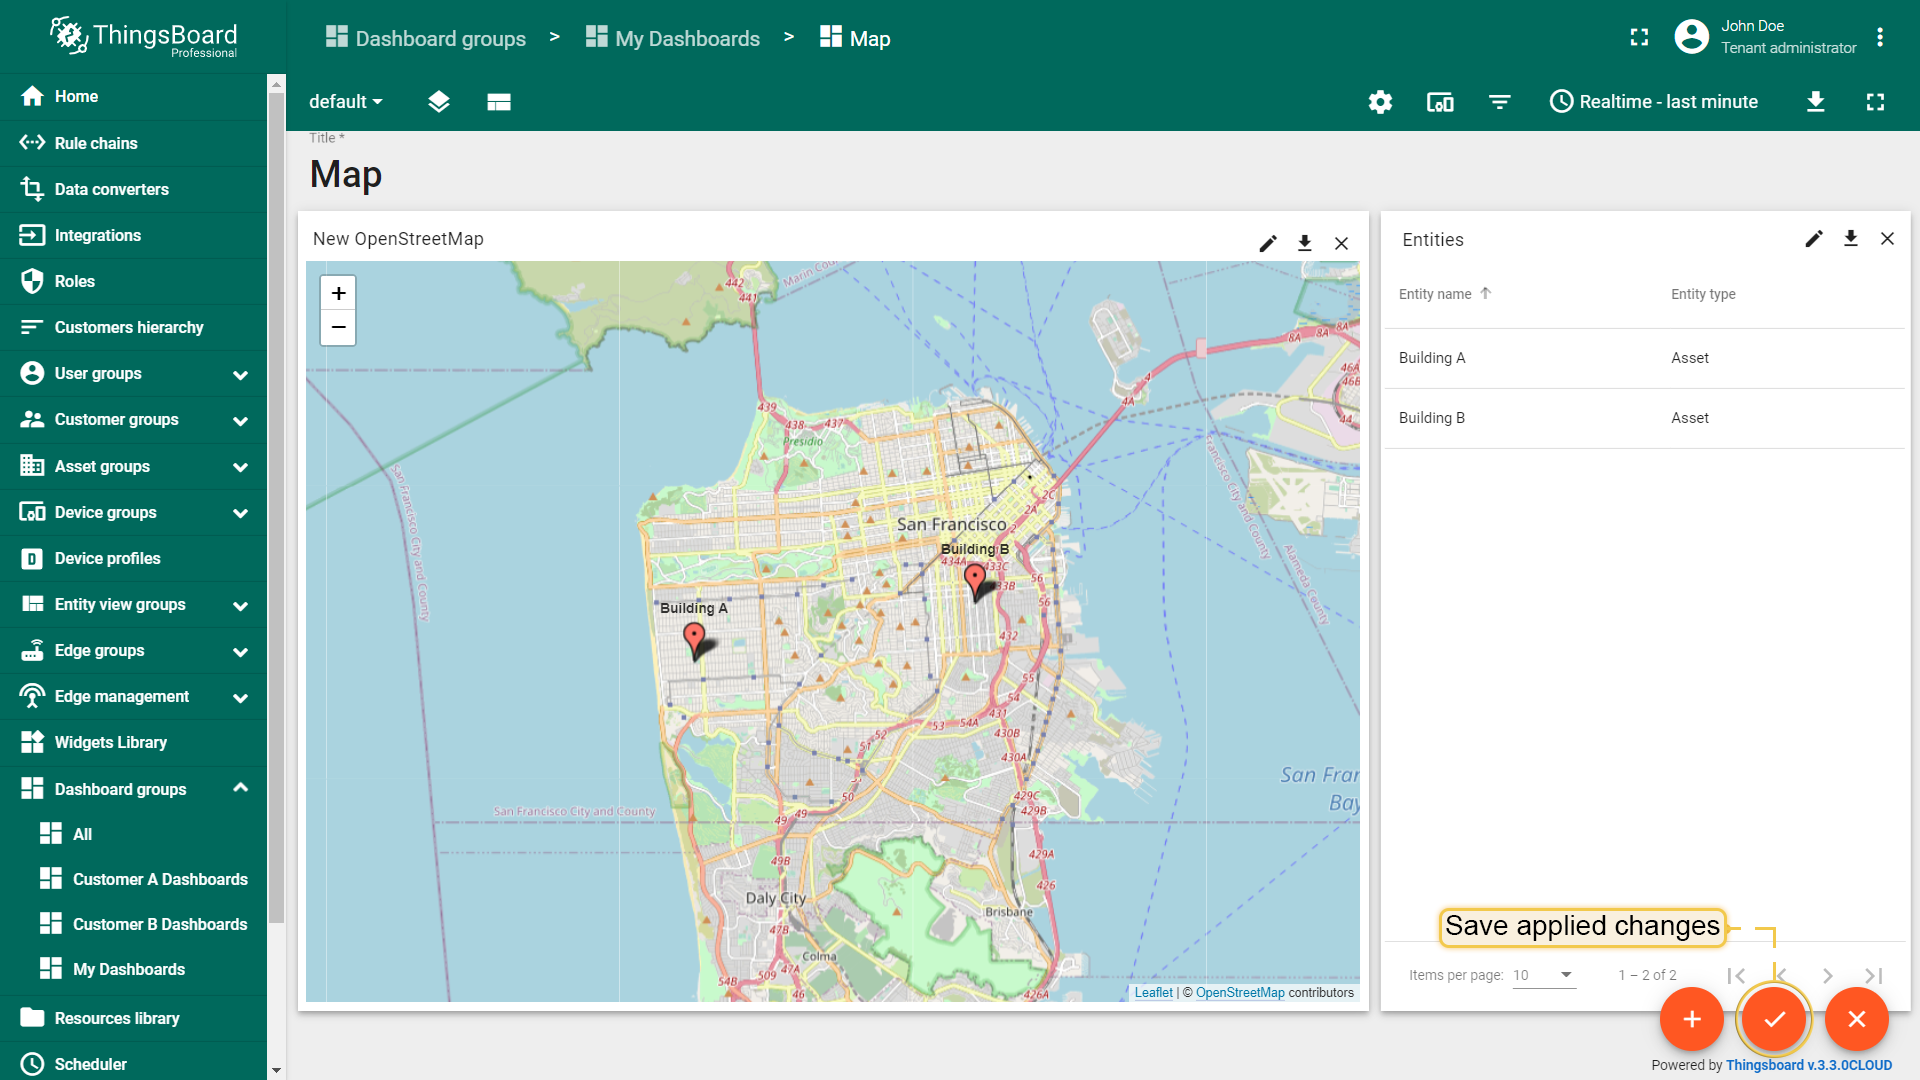Remove the Entities widget

(x=1887, y=238)
